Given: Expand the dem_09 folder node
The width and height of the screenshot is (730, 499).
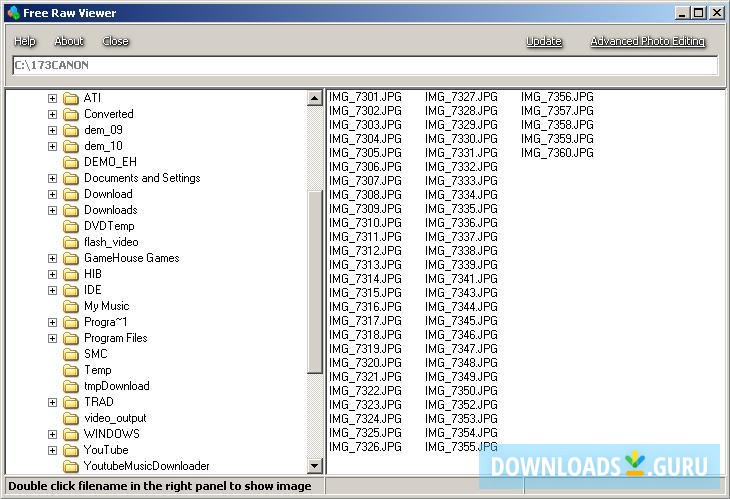Looking at the screenshot, I should click(53, 130).
